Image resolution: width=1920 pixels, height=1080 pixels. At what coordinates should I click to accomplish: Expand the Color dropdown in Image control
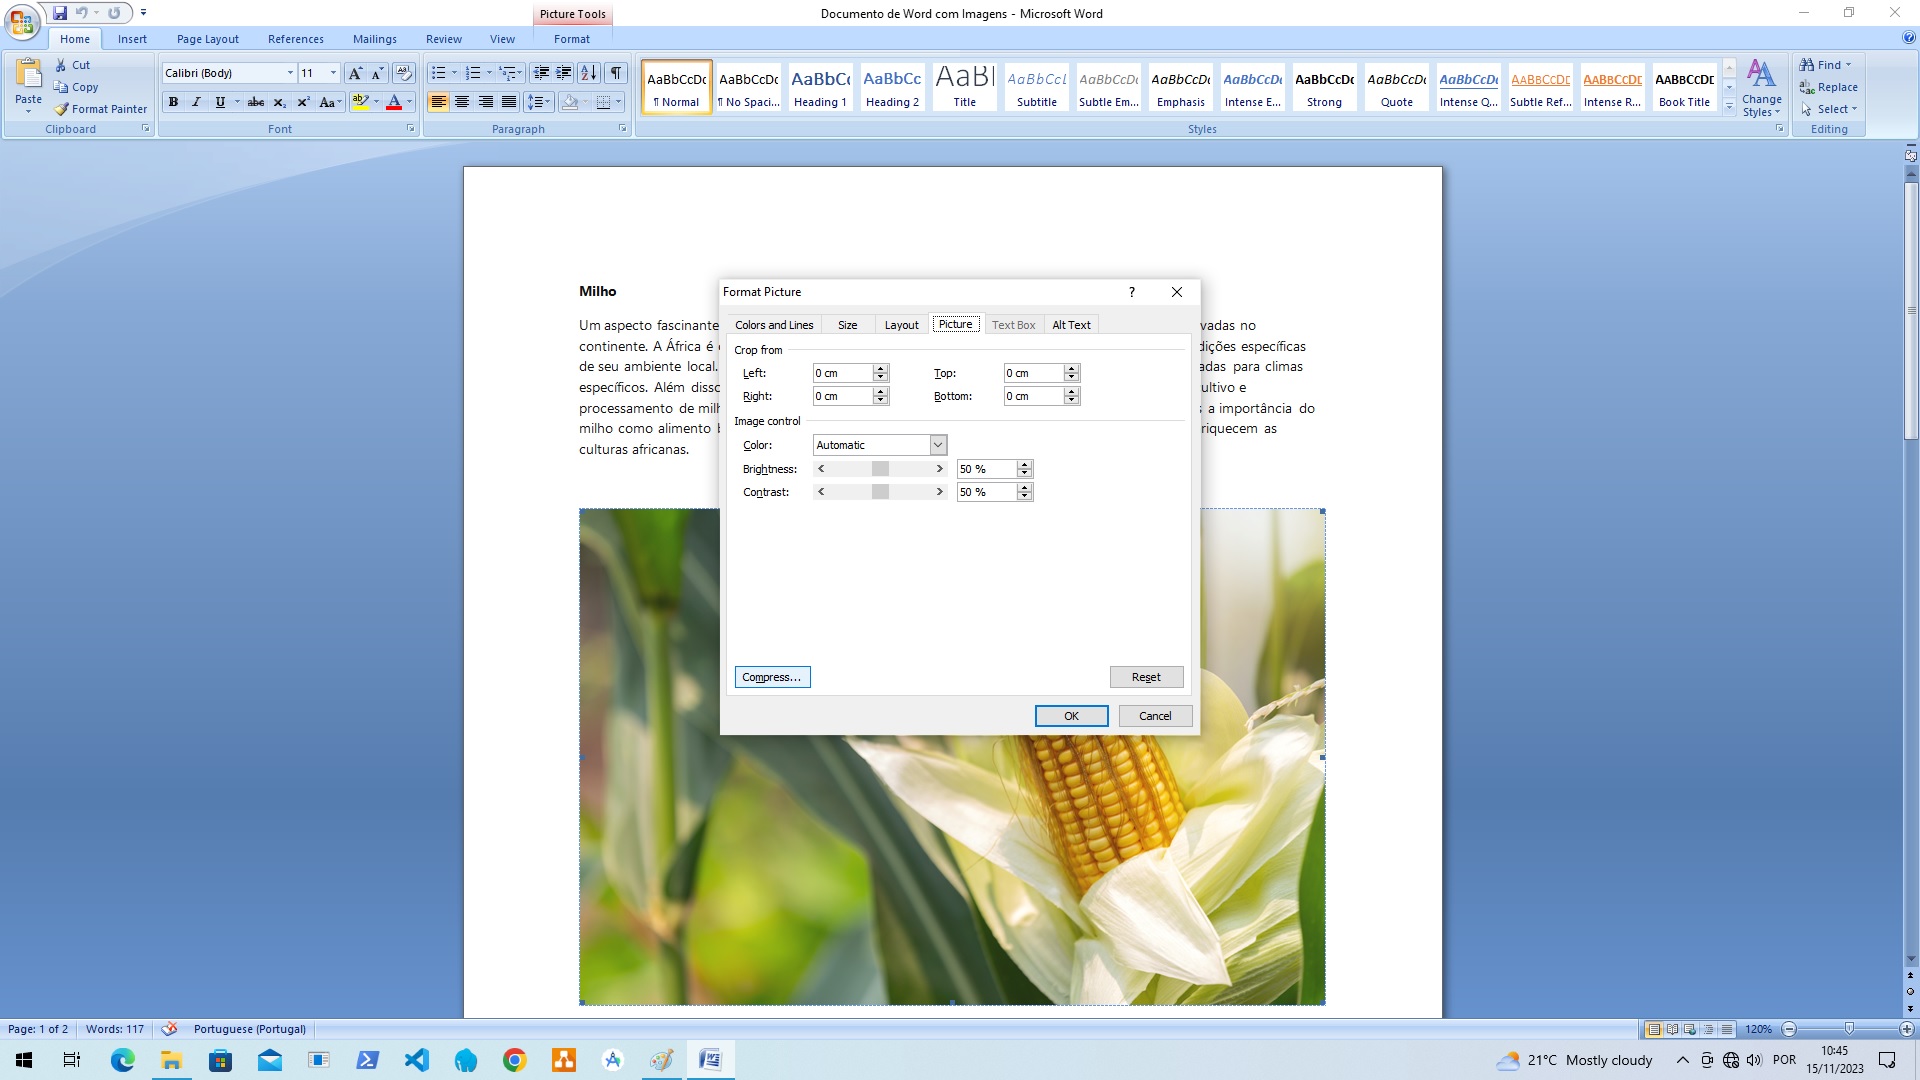pos(938,445)
